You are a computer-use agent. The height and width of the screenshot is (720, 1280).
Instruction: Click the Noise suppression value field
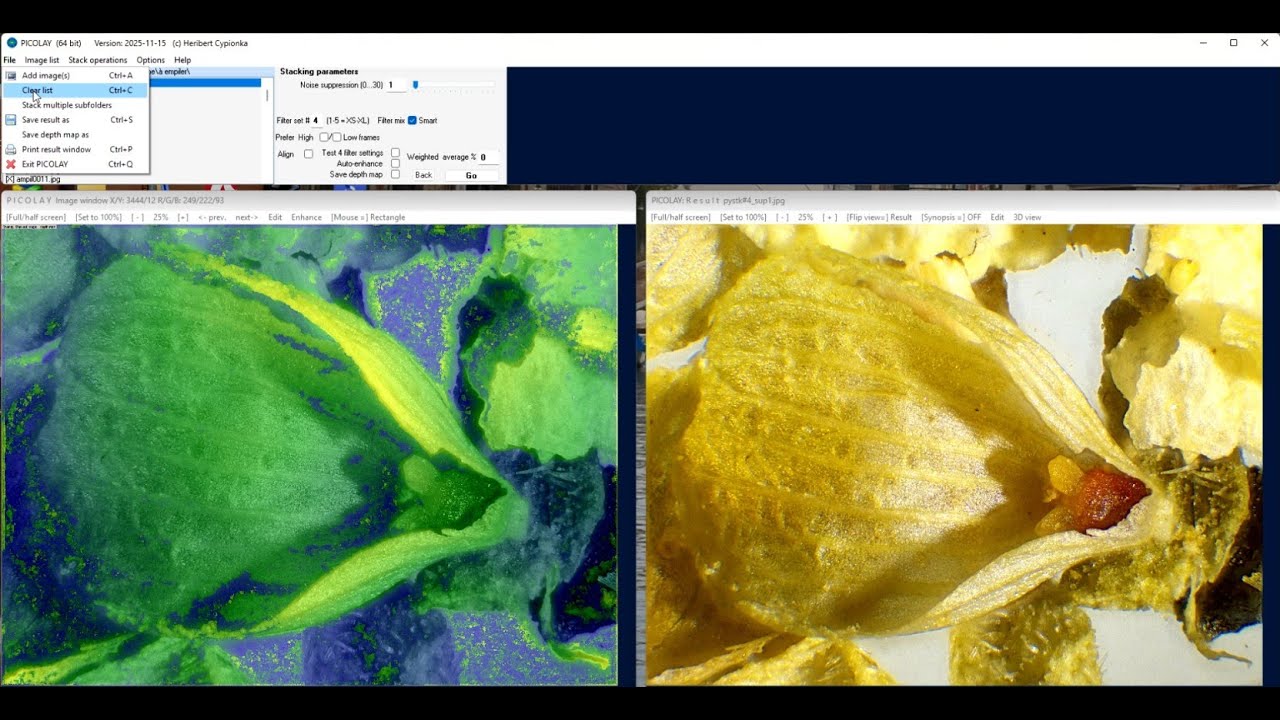tap(396, 85)
